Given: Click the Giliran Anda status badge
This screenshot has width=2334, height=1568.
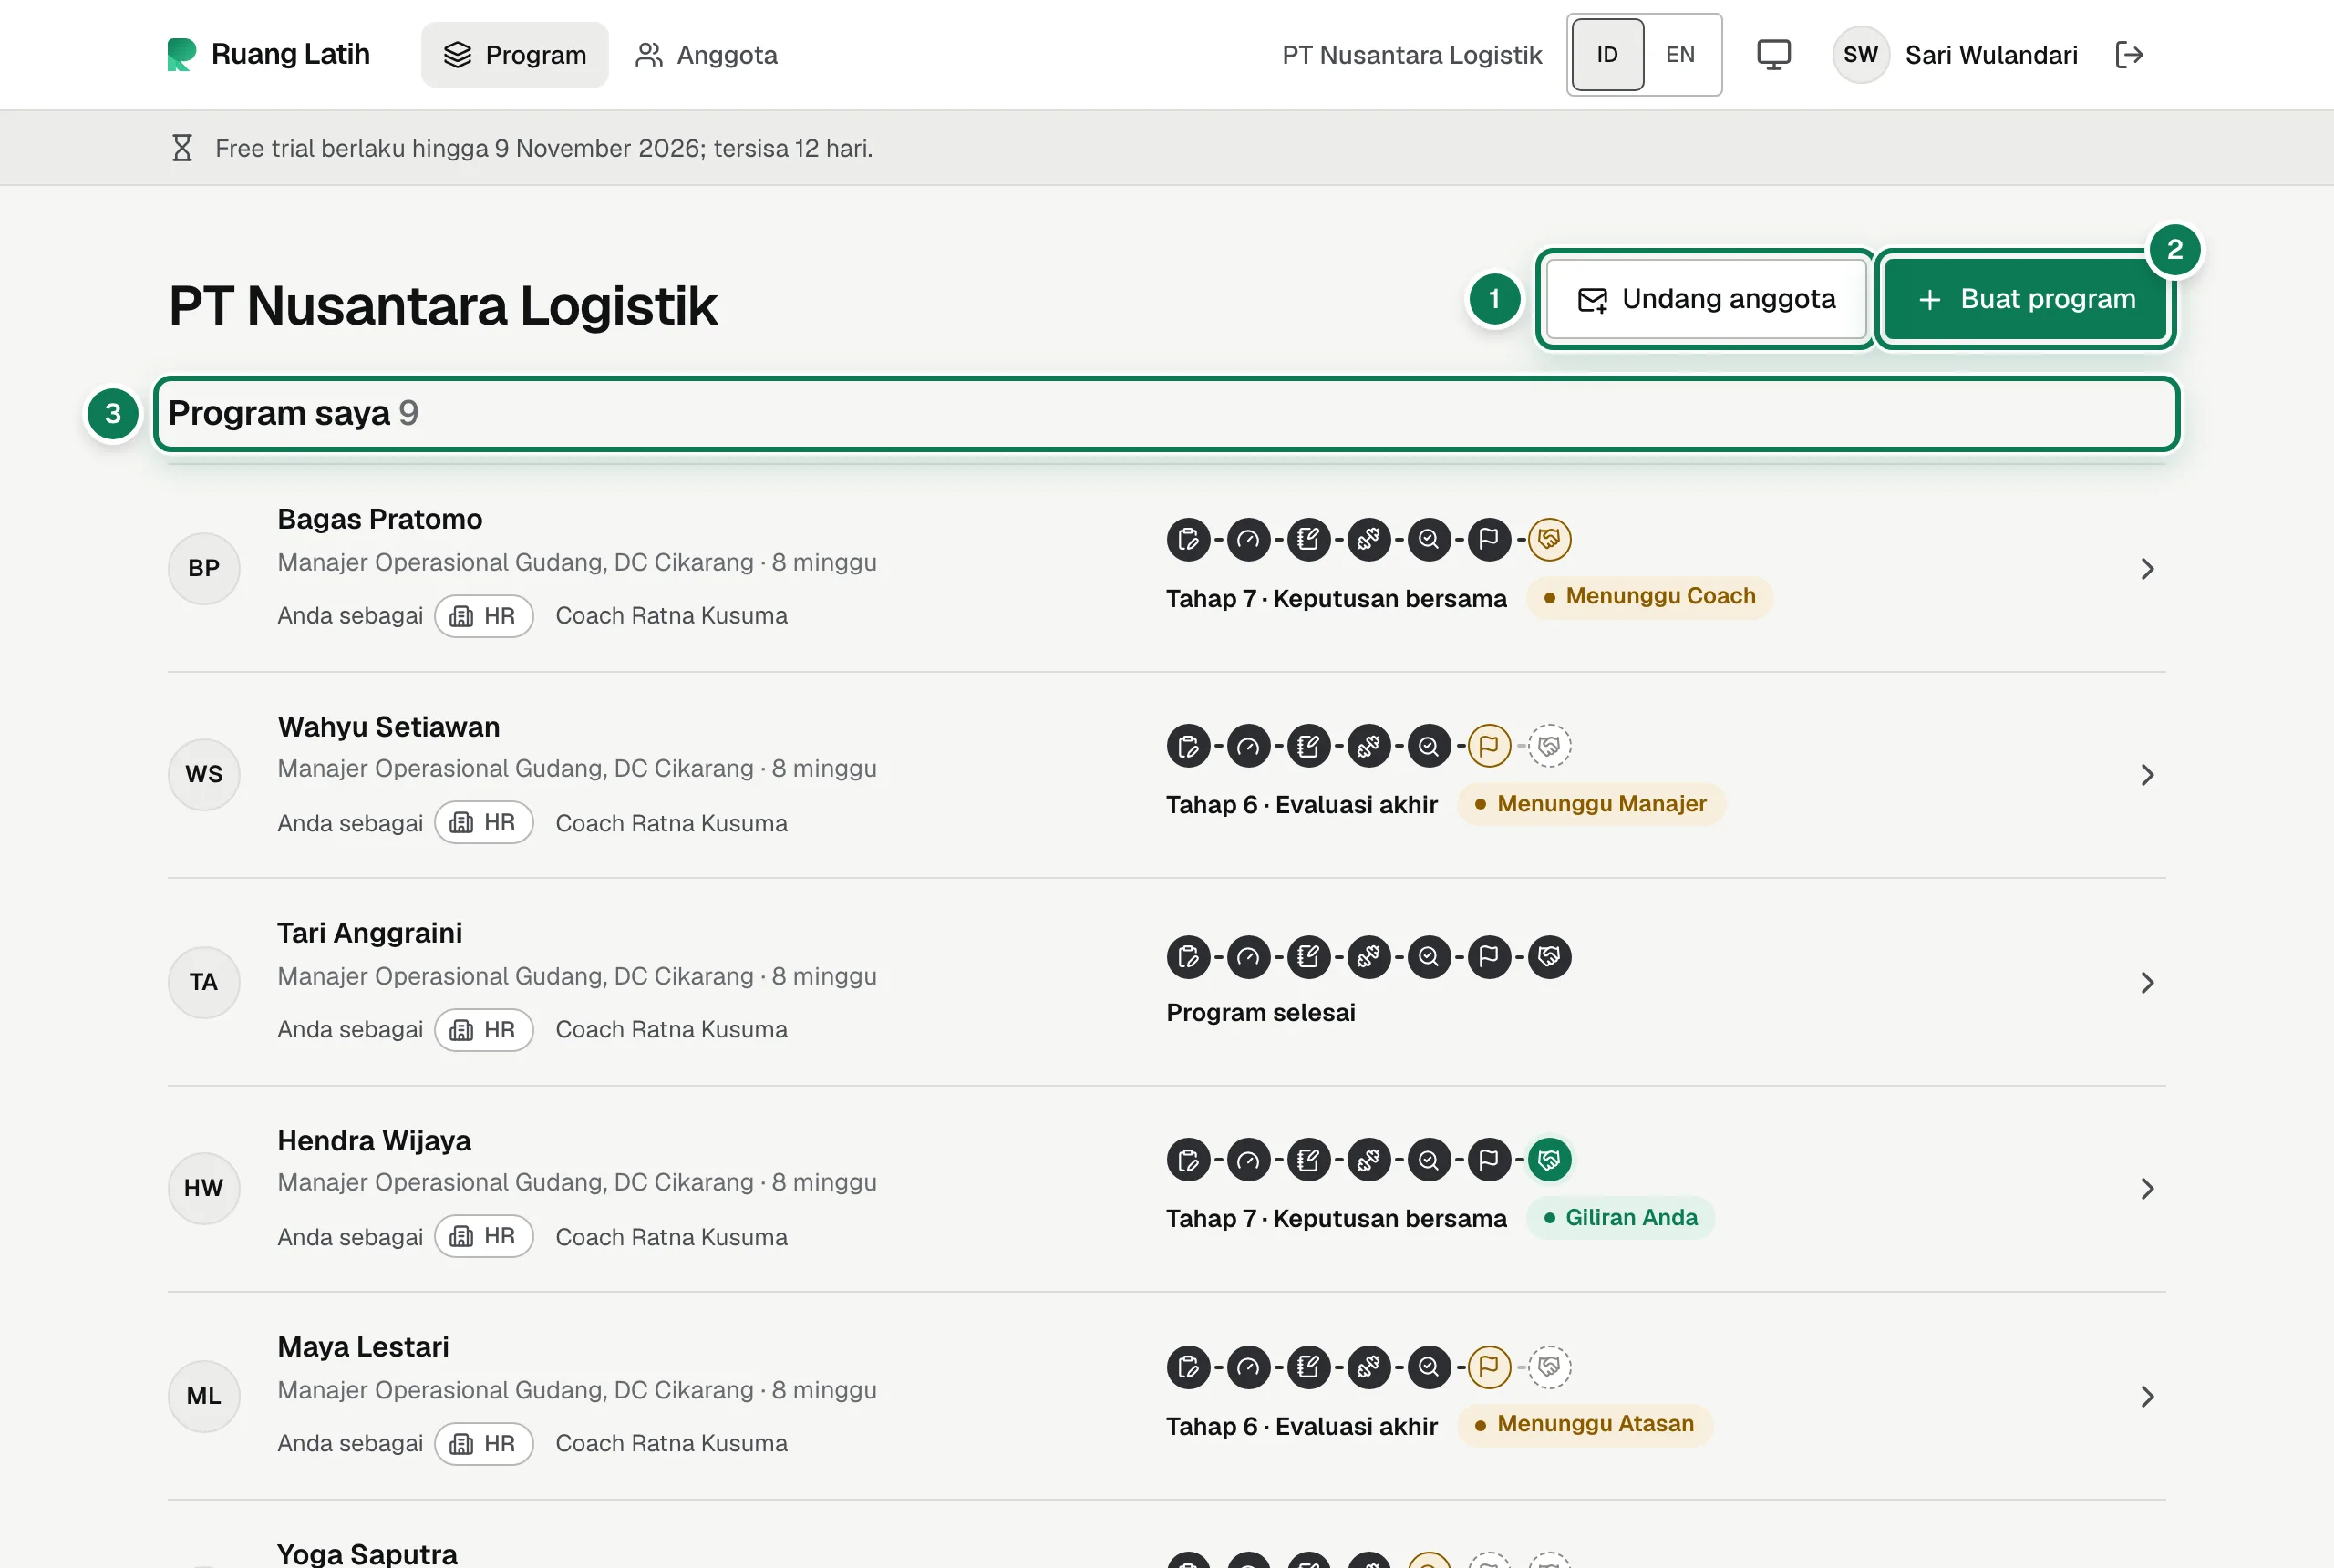Looking at the screenshot, I should [1620, 1218].
